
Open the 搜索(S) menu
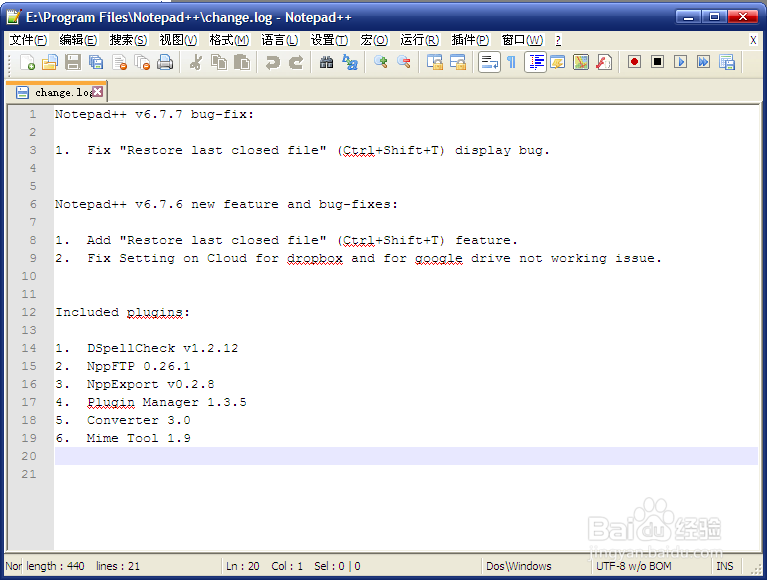(128, 40)
